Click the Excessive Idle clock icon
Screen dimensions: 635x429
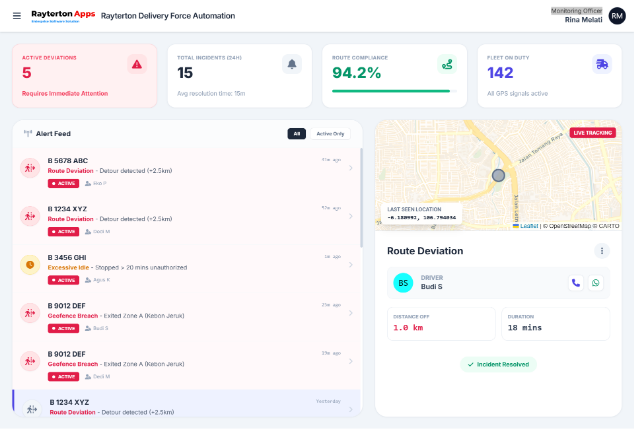[x=30, y=265]
